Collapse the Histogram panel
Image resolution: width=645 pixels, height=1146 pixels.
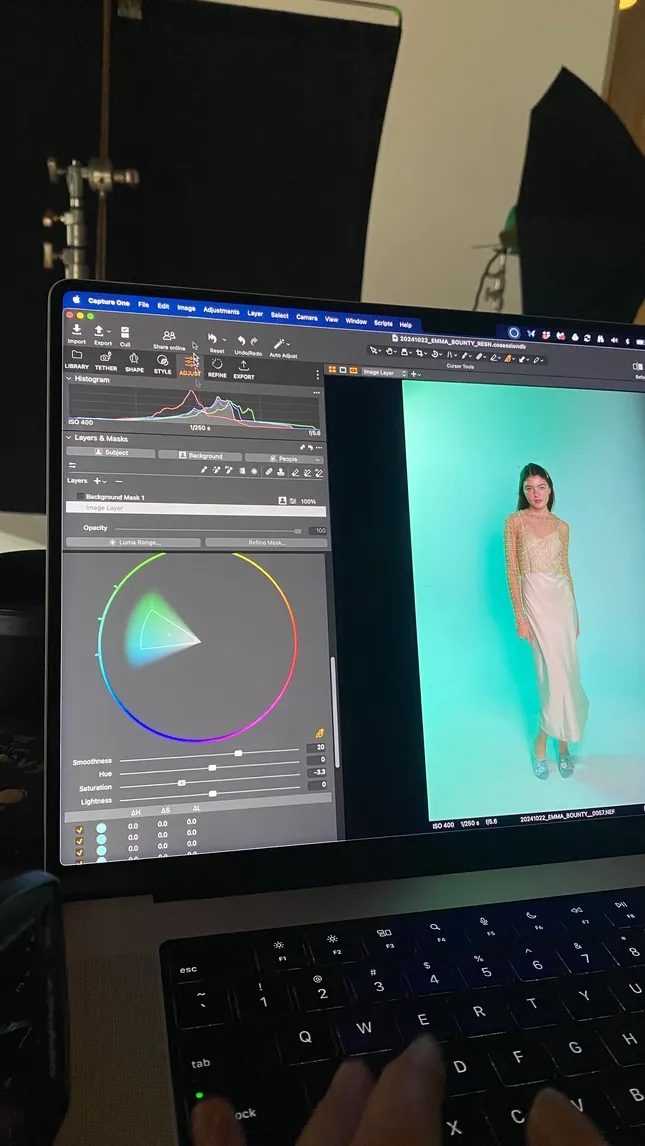click(x=69, y=379)
